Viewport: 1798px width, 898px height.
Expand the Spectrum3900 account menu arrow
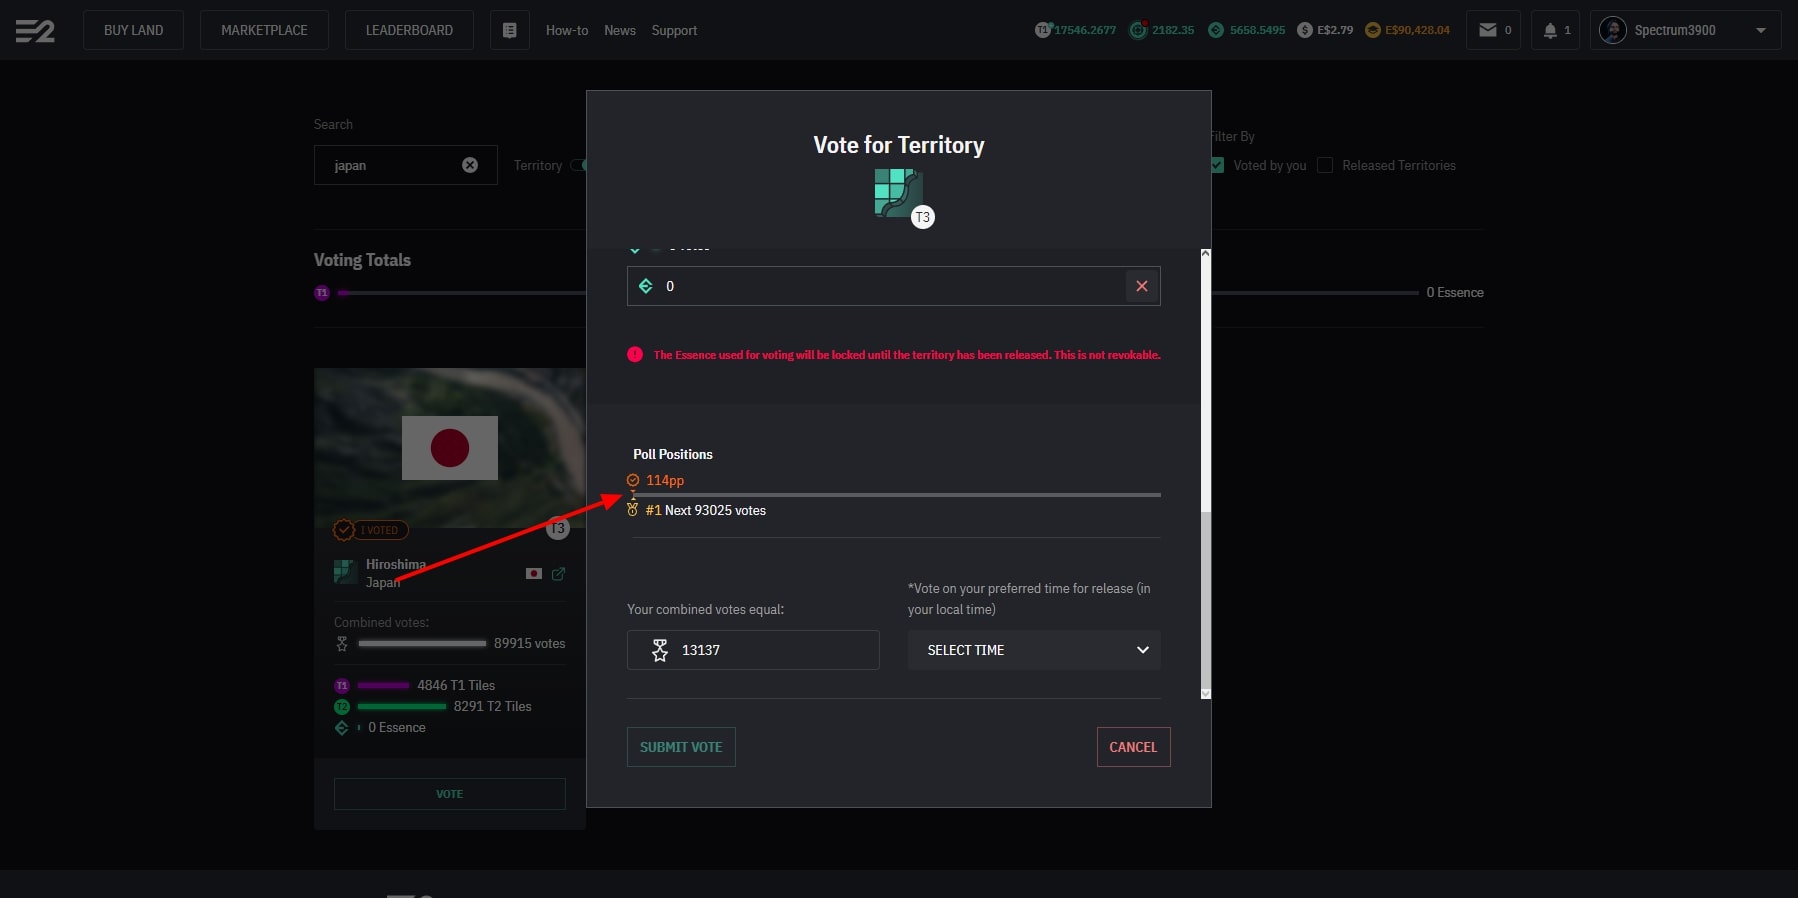click(x=1760, y=30)
